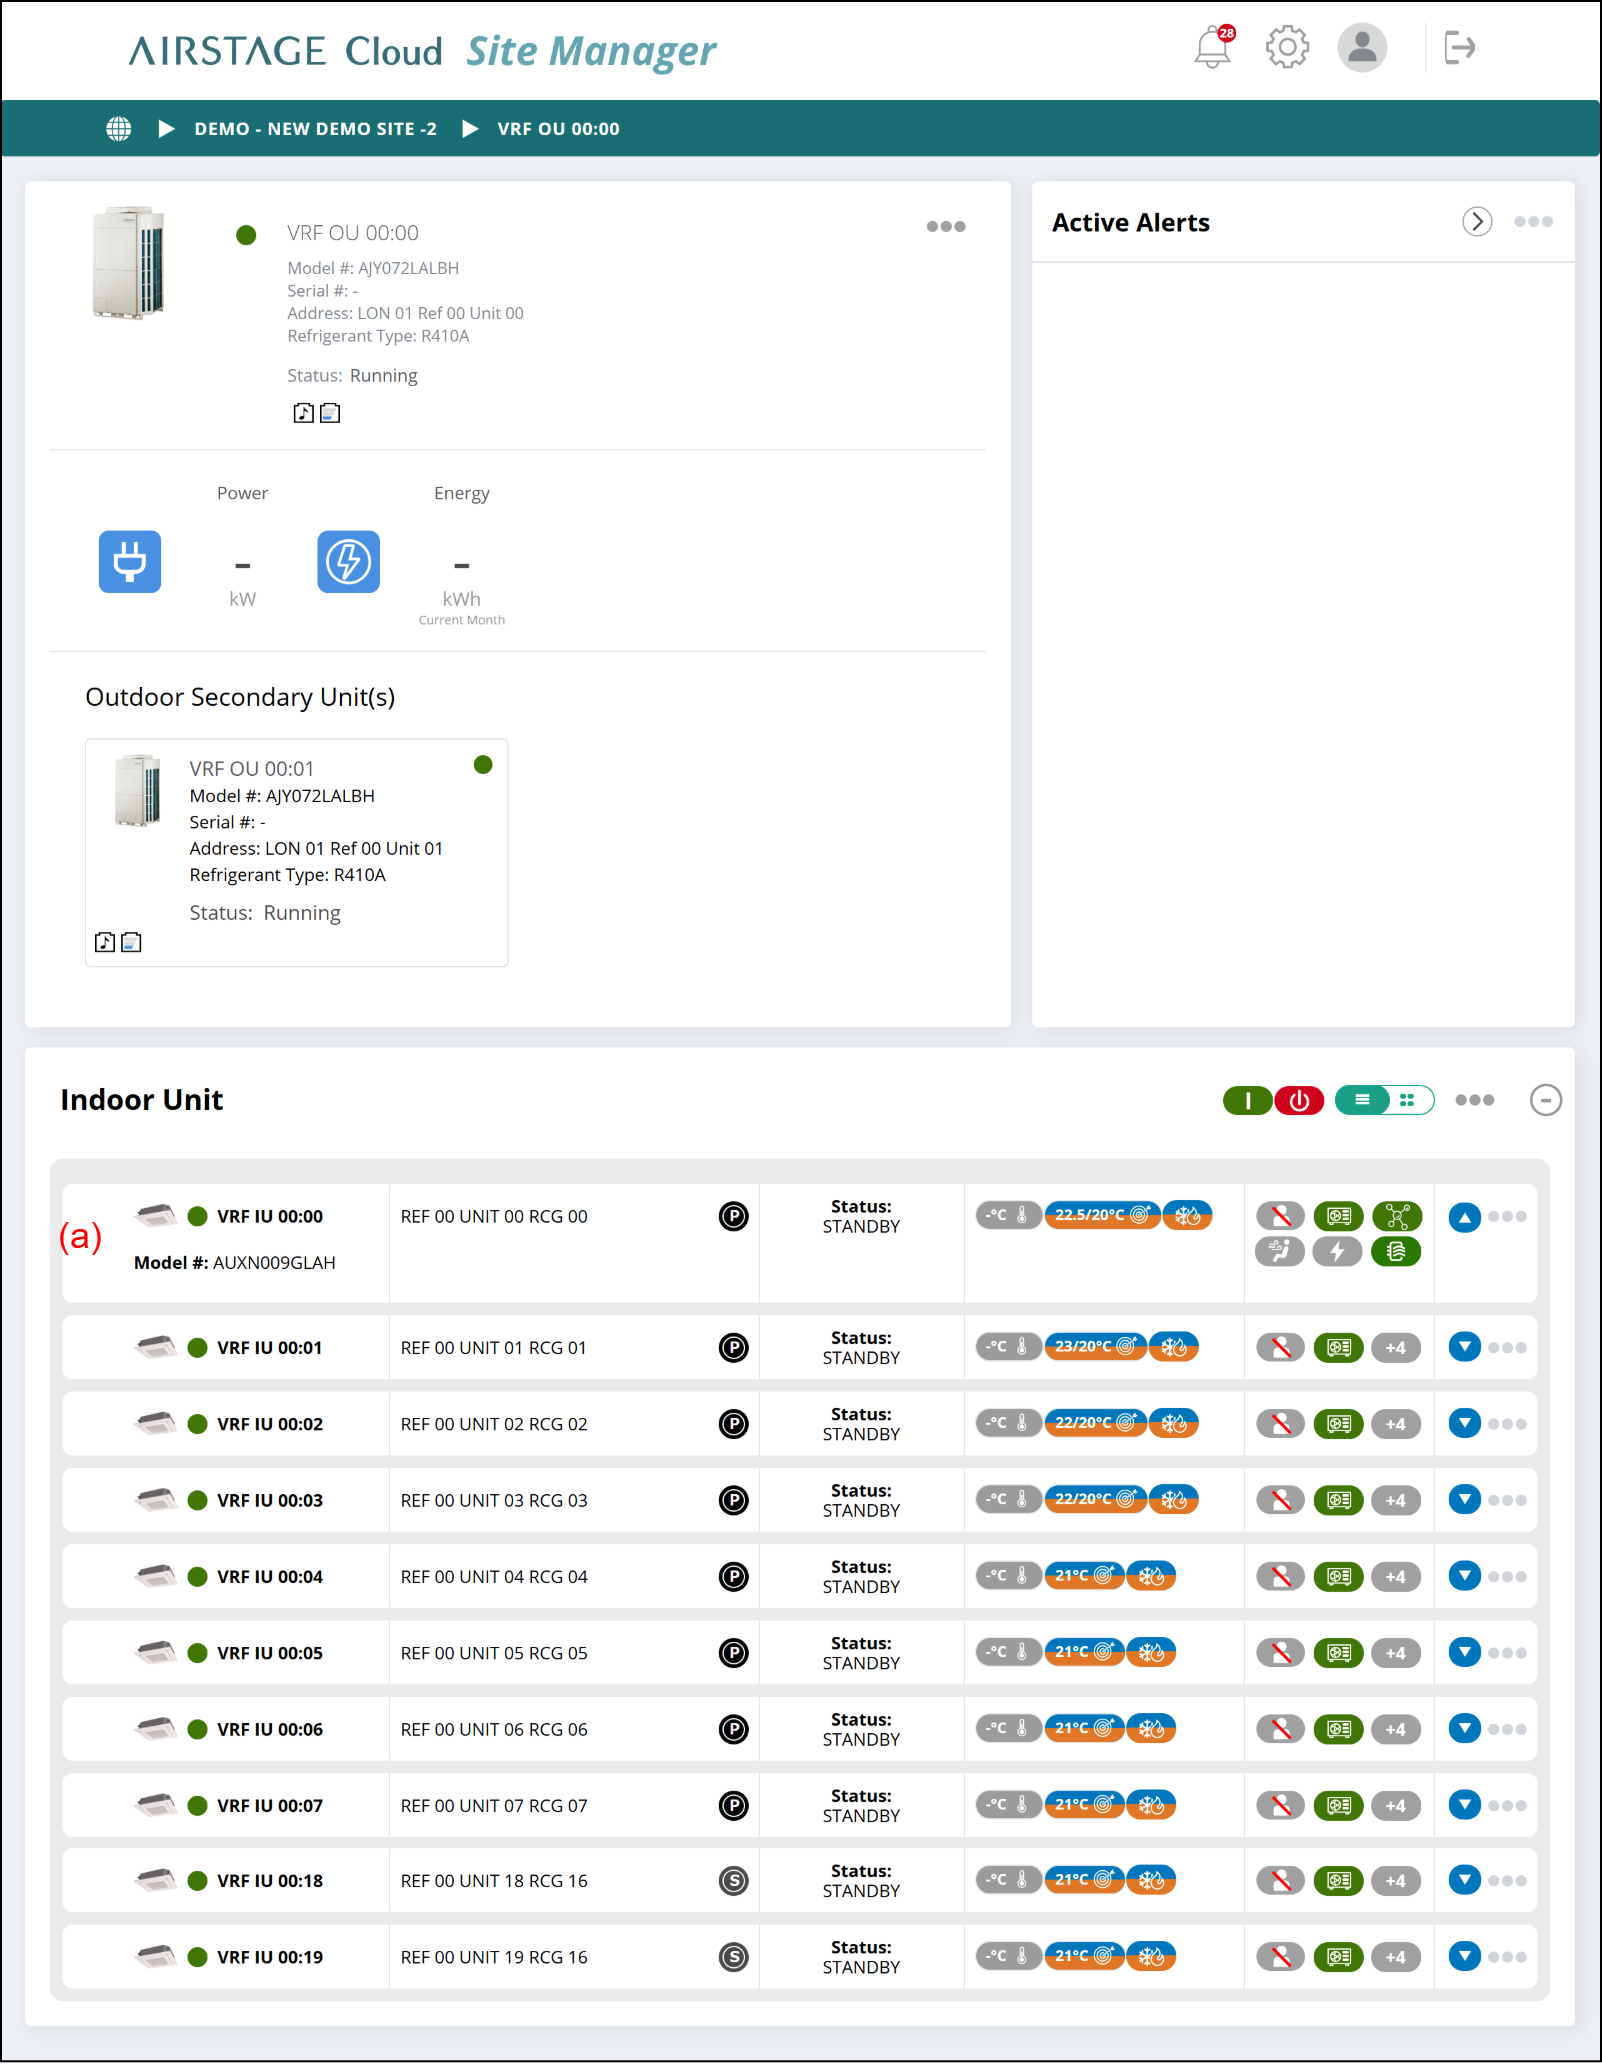
Task: Collapse the Indoor Unit section
Action: [1545, 1101]
